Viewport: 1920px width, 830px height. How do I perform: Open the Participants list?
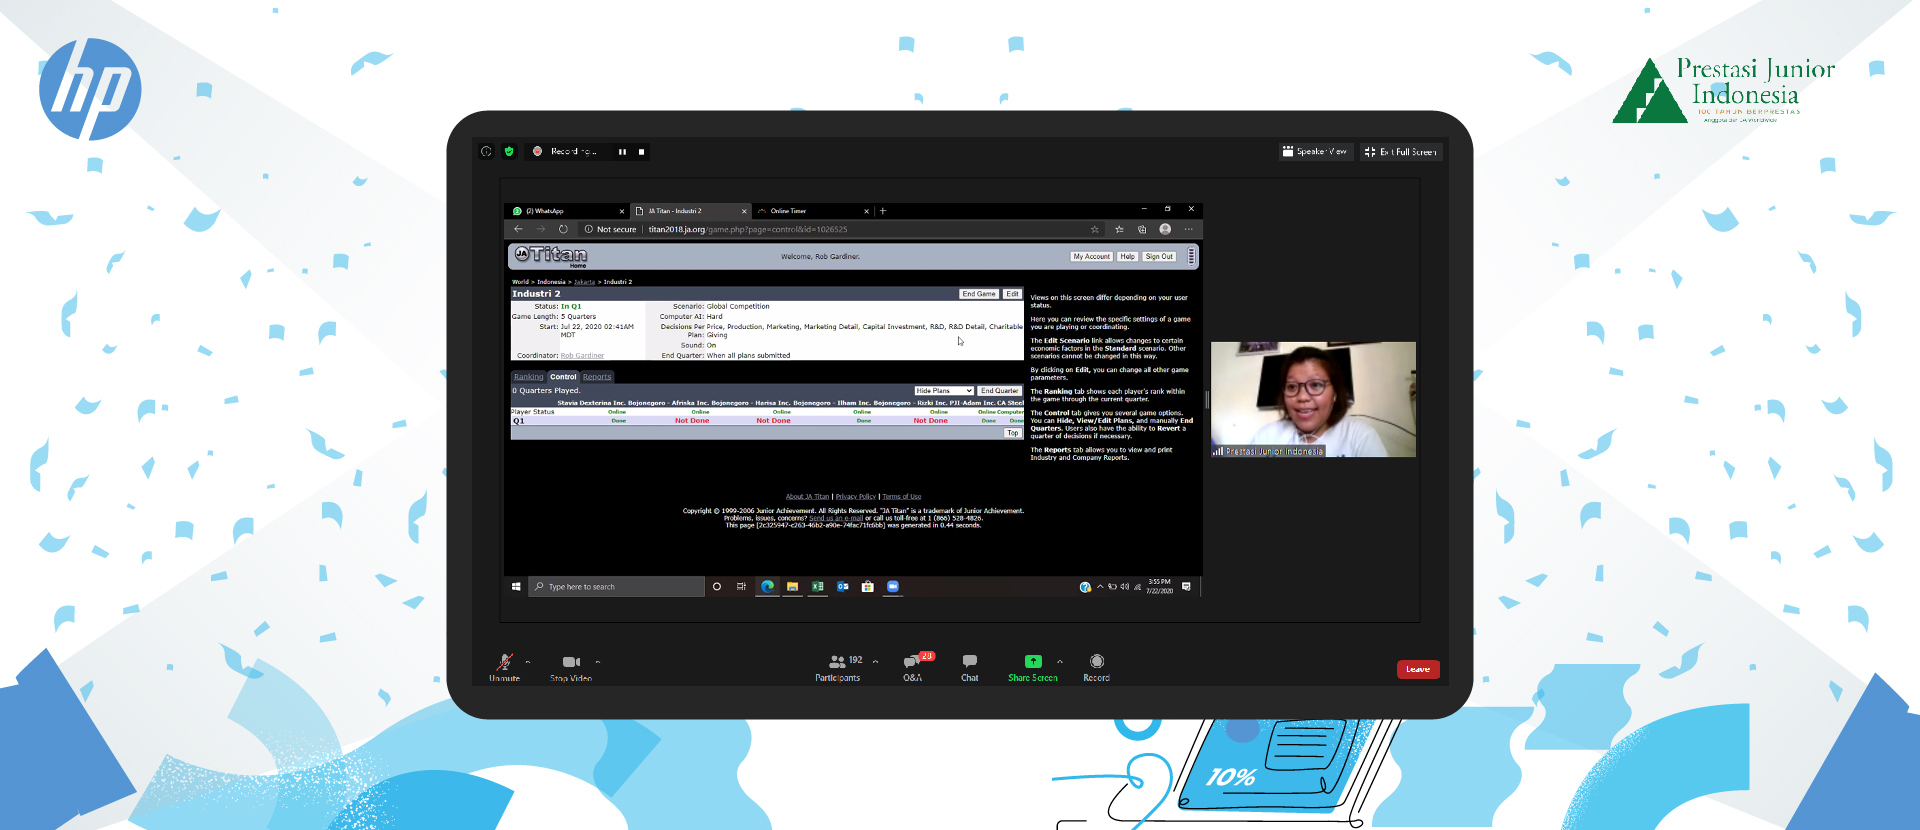pyautogui.click(x=837, y=662)
